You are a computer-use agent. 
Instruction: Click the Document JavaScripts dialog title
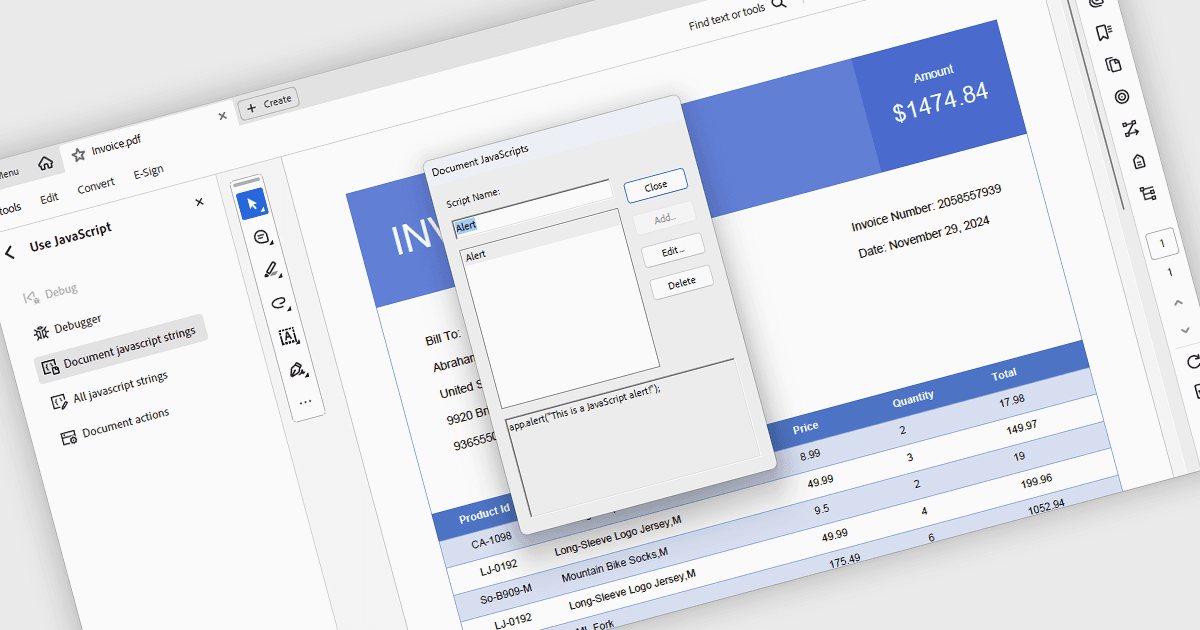(480, 159)
